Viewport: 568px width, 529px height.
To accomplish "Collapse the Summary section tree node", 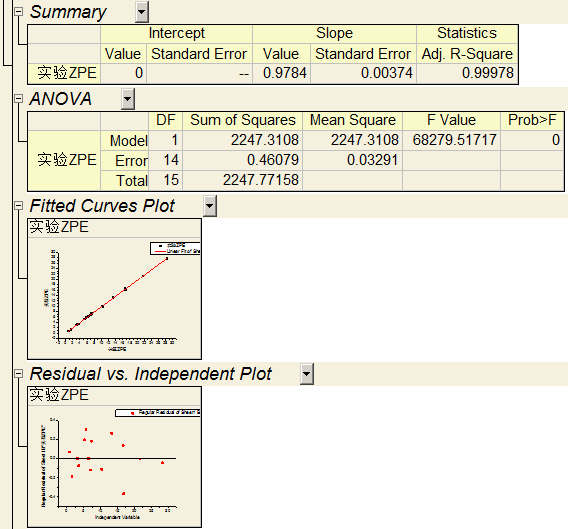I will tap(18, 12).
